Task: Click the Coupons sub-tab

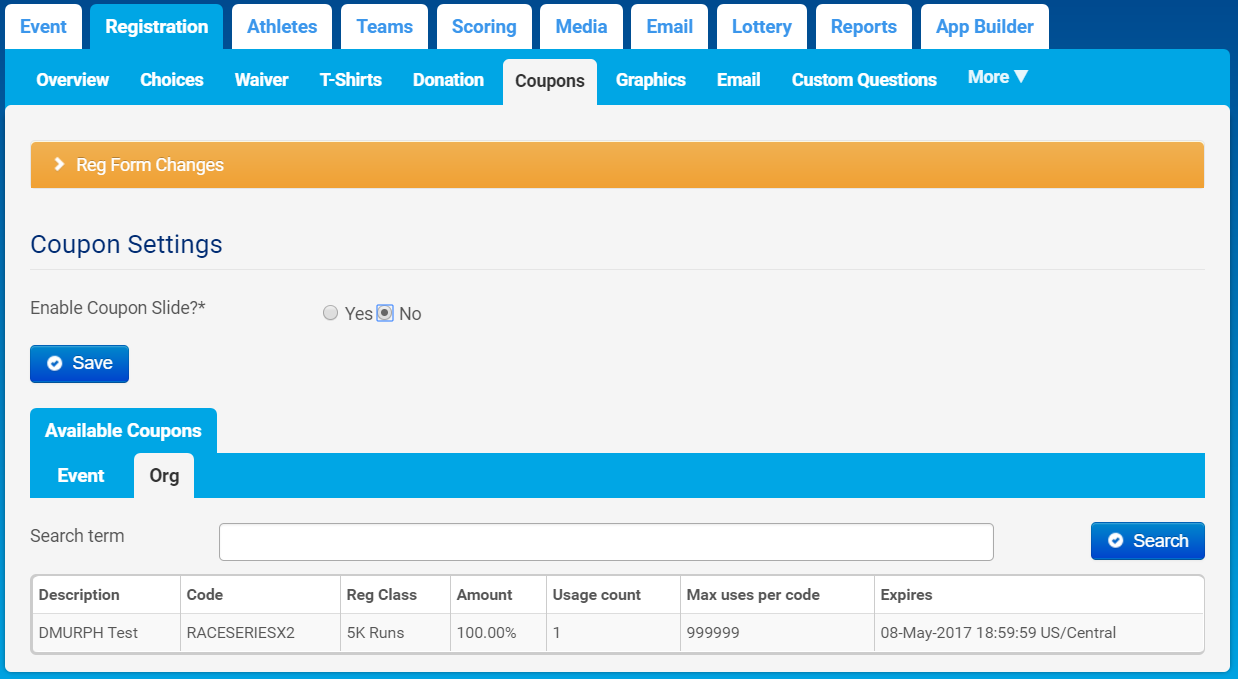Action: (550, 81)
